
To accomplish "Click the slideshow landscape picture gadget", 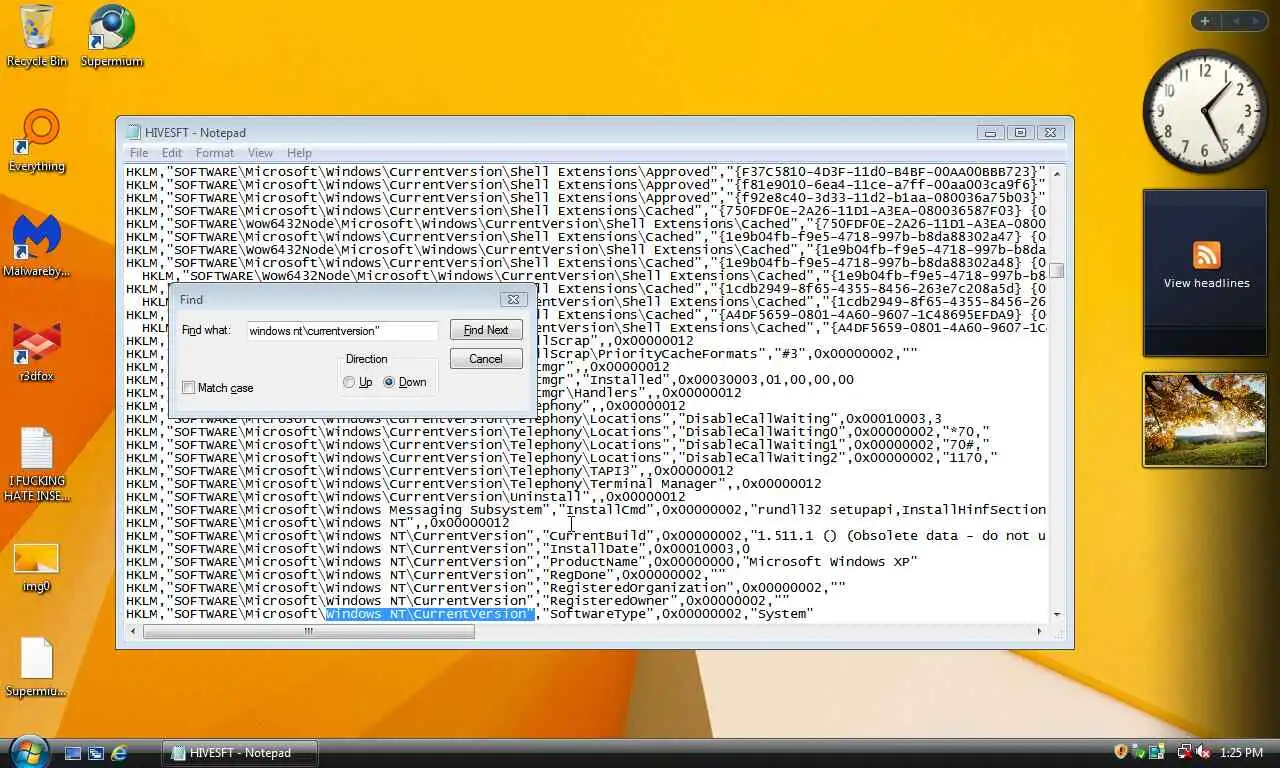I will [1204, 420].
